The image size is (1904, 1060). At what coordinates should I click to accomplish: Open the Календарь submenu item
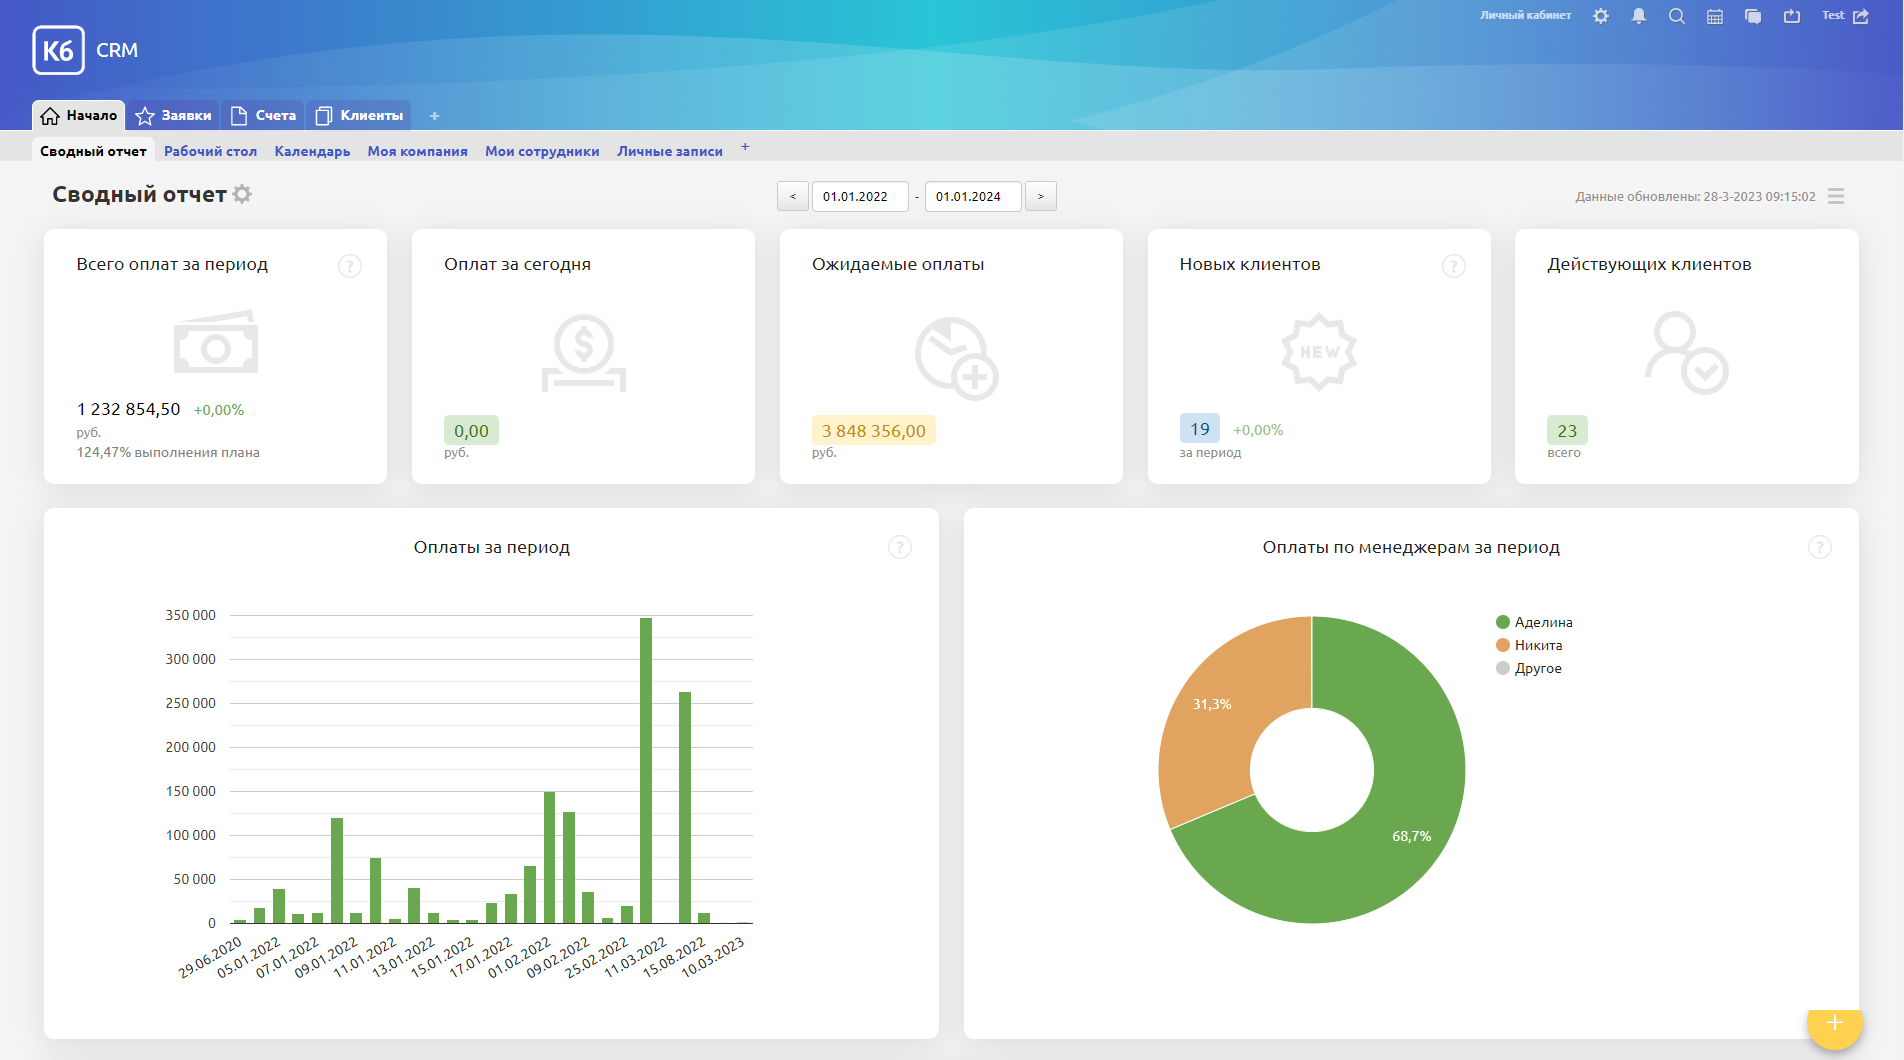(x=312, y=151)
